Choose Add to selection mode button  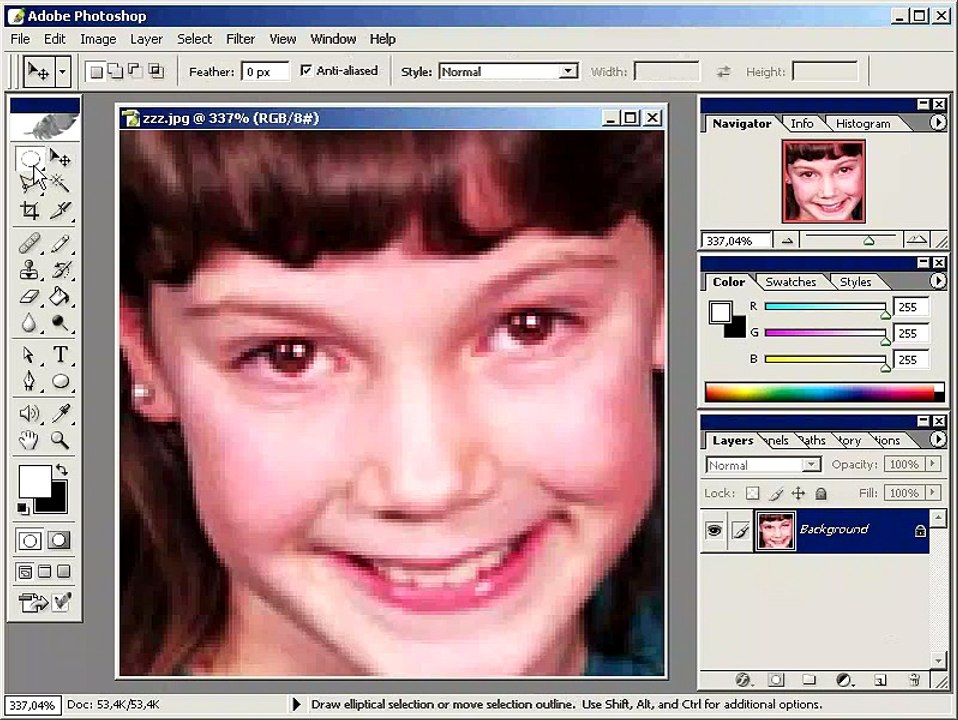pyautogui.click(x=114, y=72)
